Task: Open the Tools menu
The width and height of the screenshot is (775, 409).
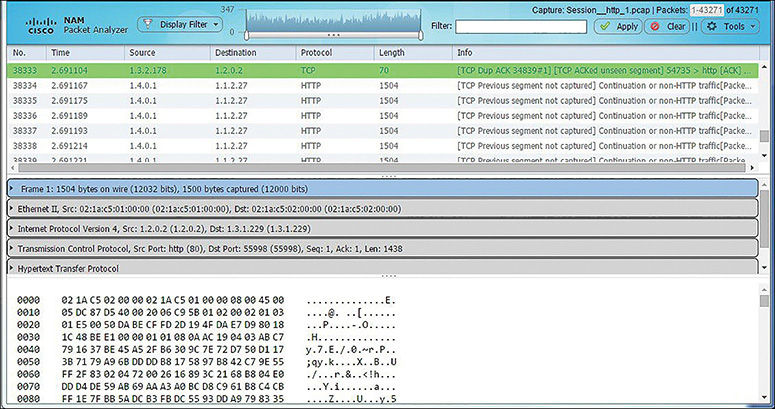Action: (x=730, y=26)
